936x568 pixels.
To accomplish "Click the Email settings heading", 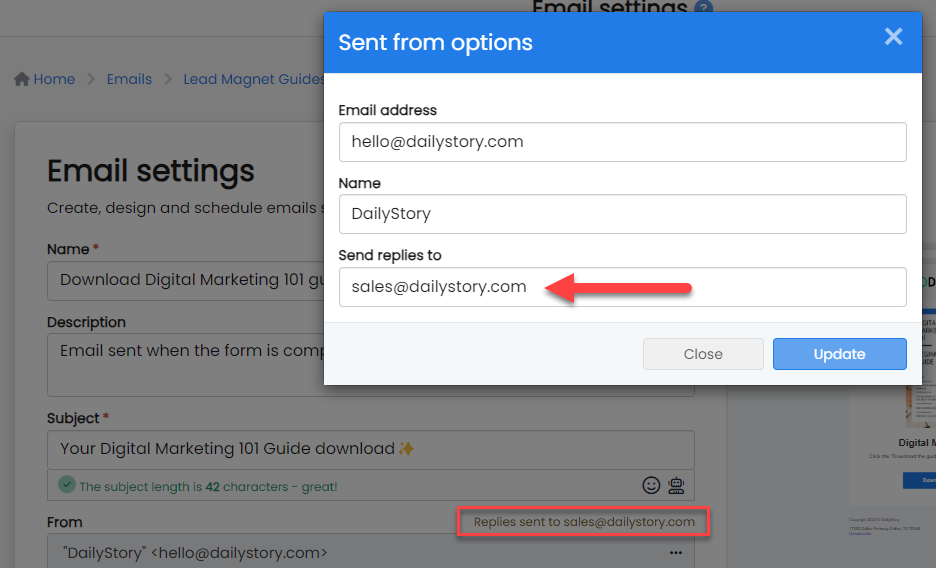I will pos(151,171).
